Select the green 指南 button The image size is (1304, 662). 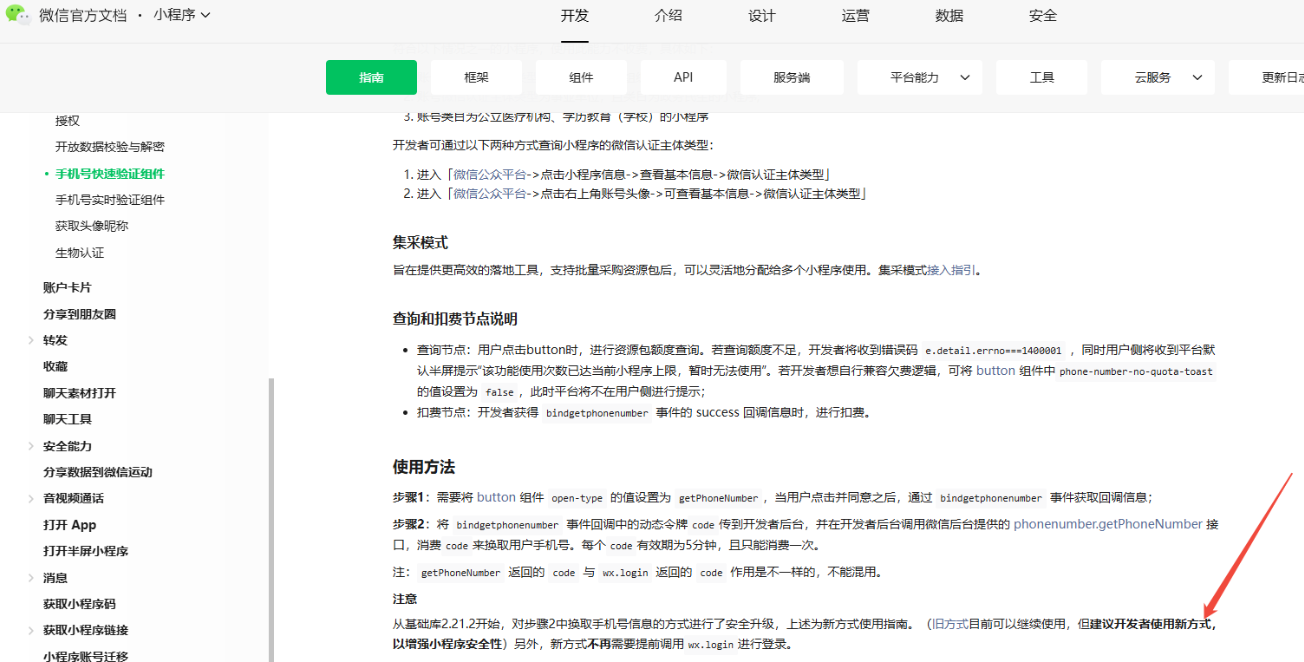coord(371,77)
